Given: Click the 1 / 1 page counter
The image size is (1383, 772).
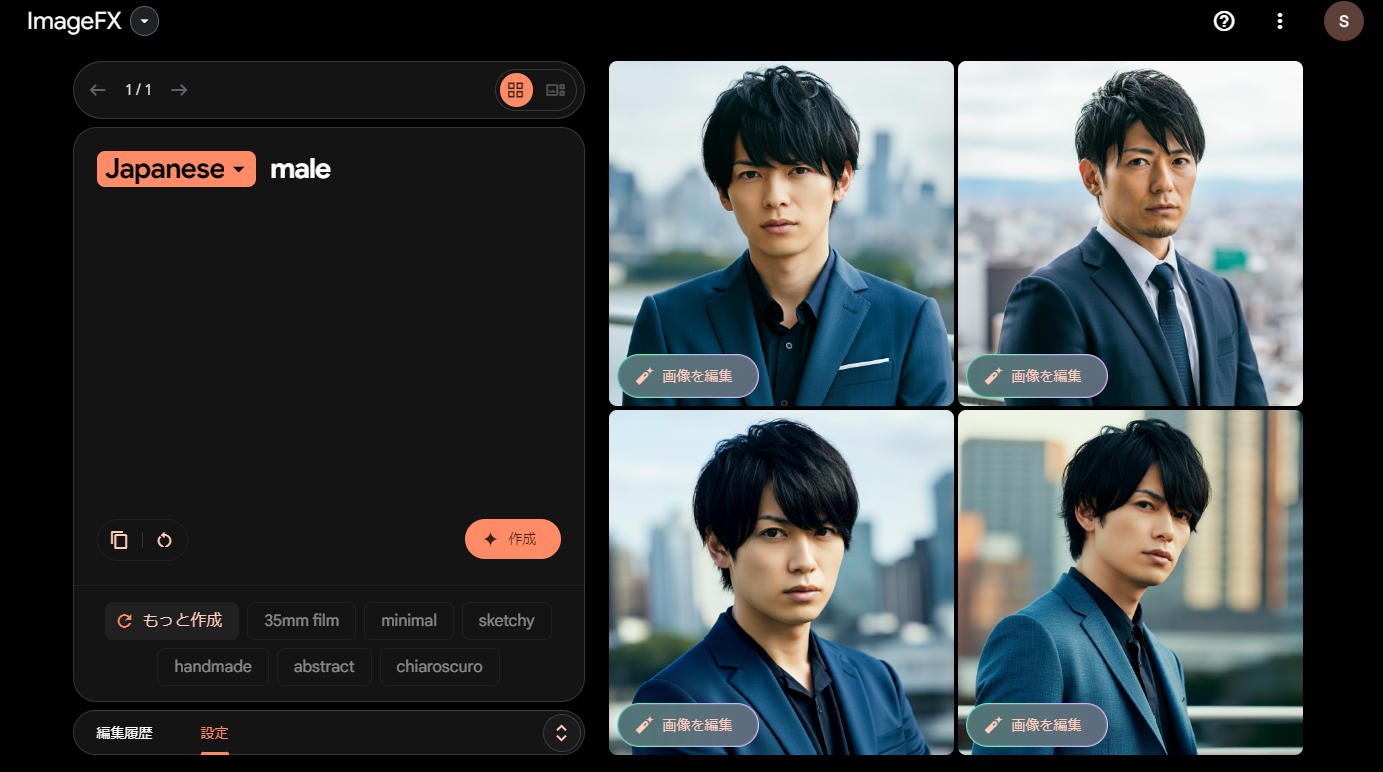Looking at the screenshot, I should coord(138,90).
